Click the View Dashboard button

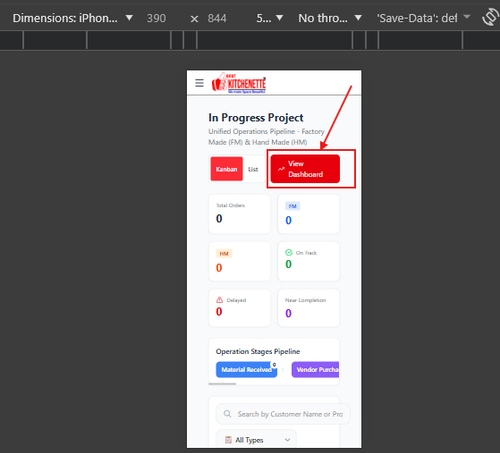pos(305,169)
